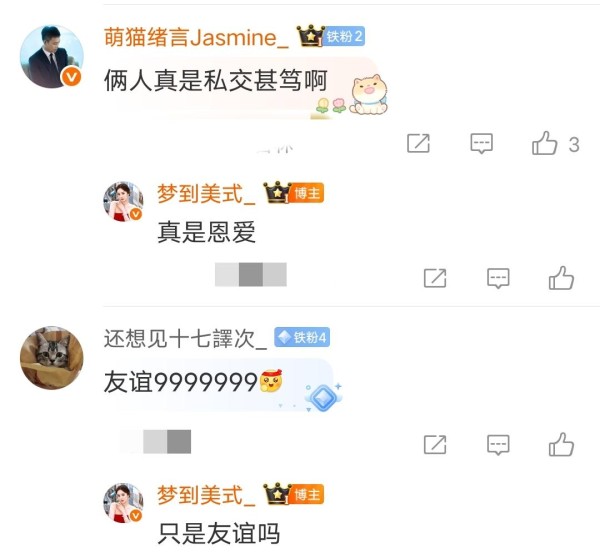The width and height of the screenshot is (600, 553).
Task: Like 萌猫绪言Jasmine_'s comment with 3 likes
Action: click(x=544, y=143)
